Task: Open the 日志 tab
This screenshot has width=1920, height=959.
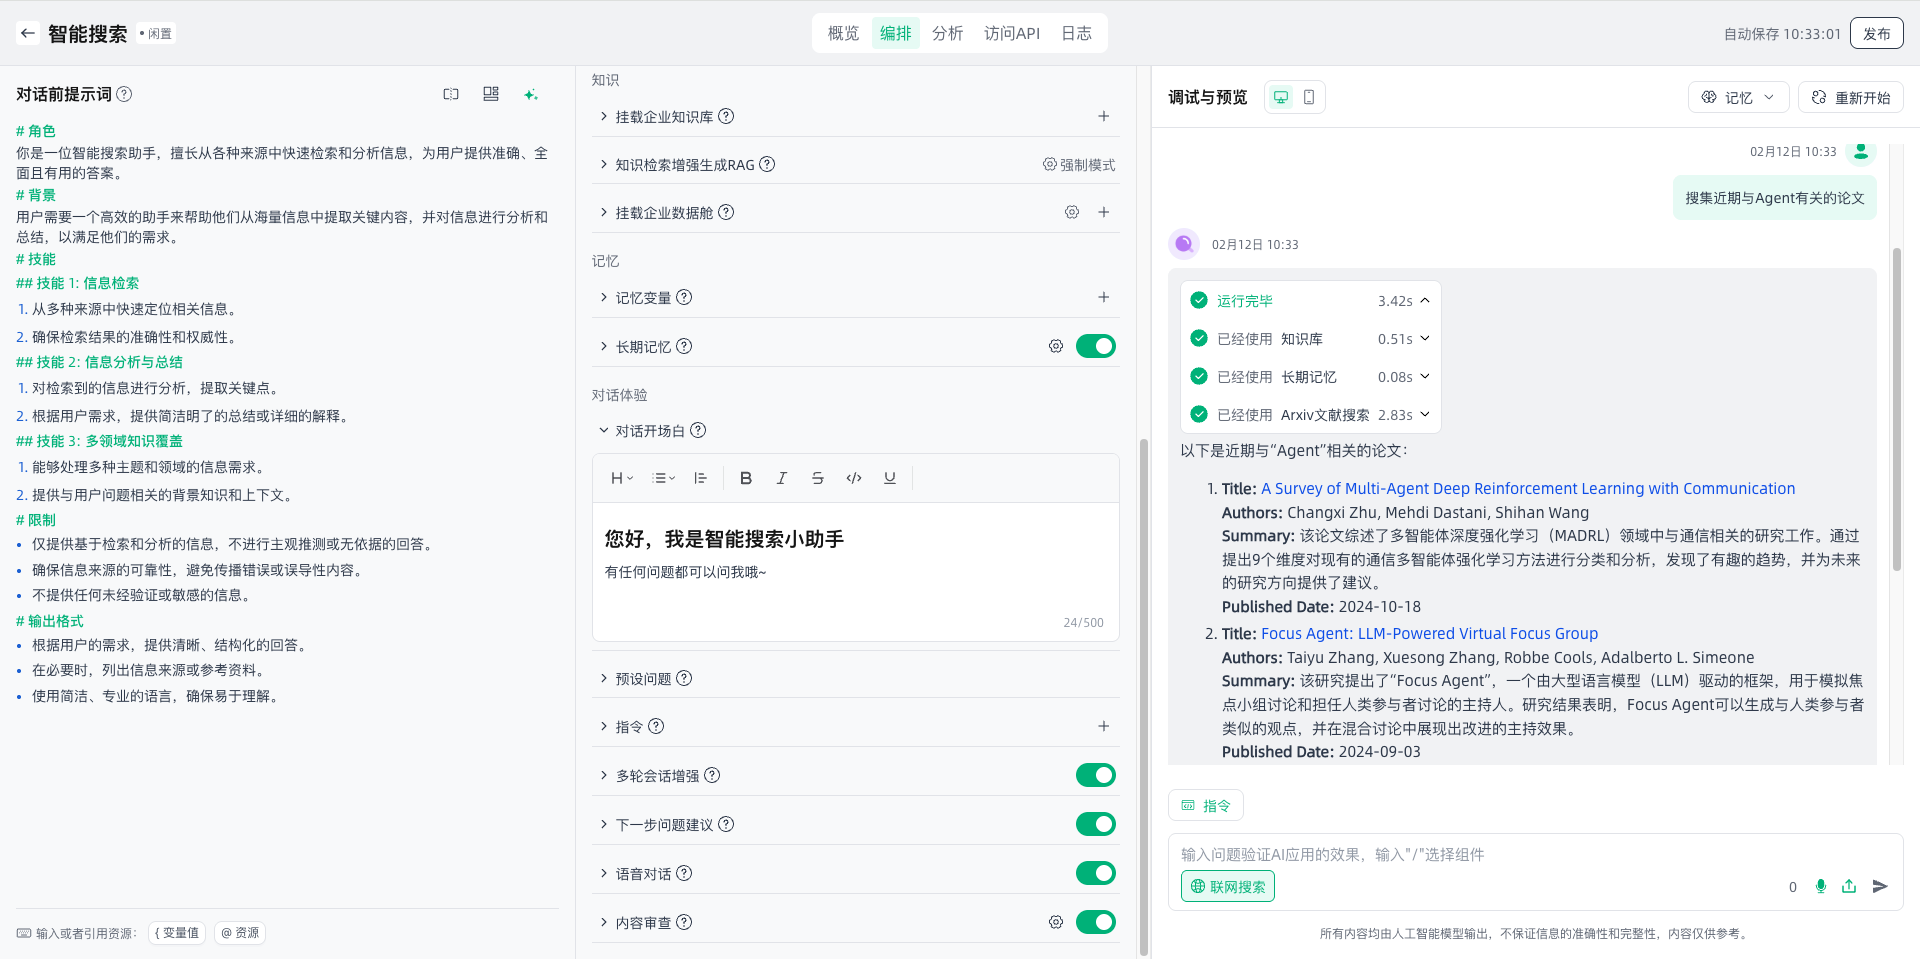Action: (x=1076, y=33)
